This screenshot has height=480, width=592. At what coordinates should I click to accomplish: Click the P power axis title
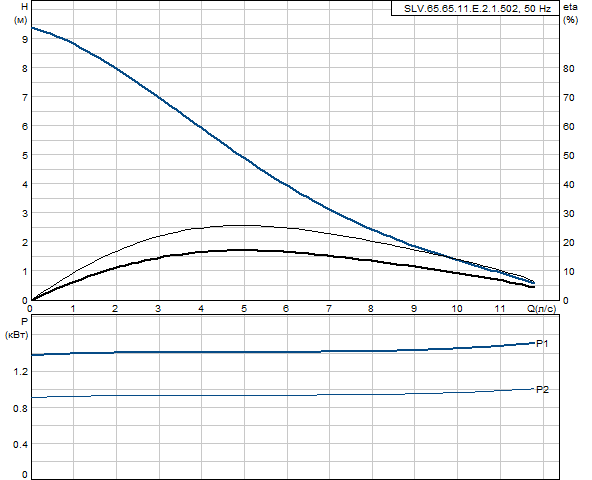pyautogui.click(x=25, y=322)
